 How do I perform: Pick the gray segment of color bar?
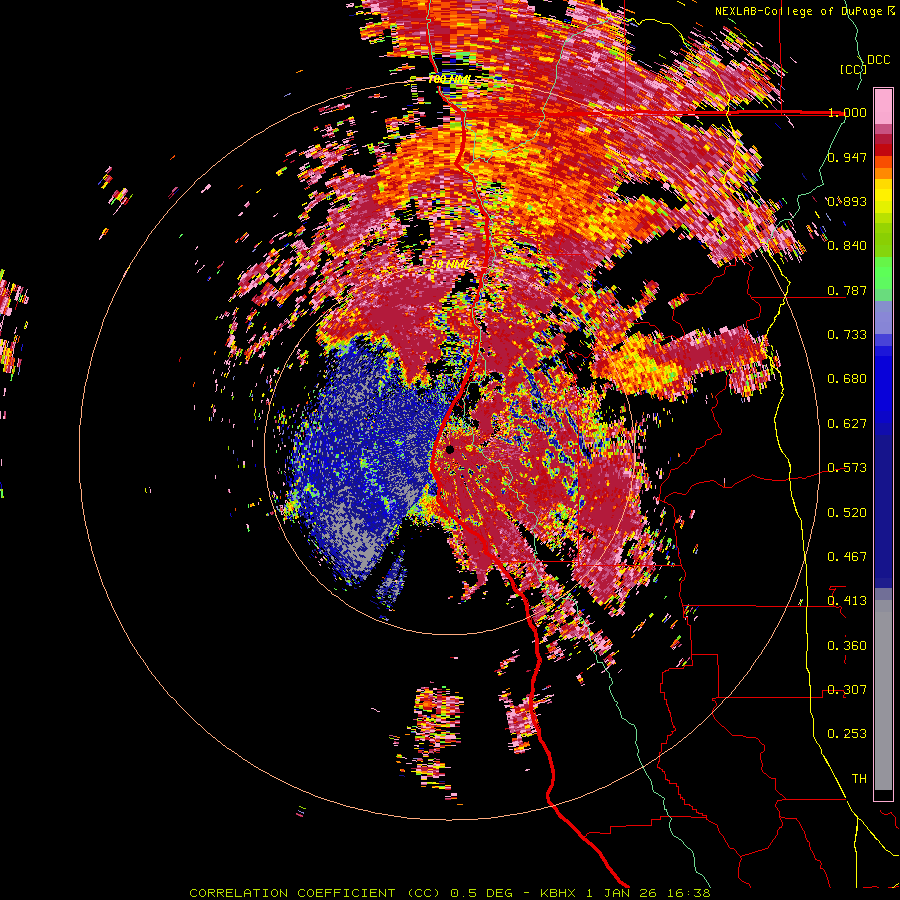[883, 695]
